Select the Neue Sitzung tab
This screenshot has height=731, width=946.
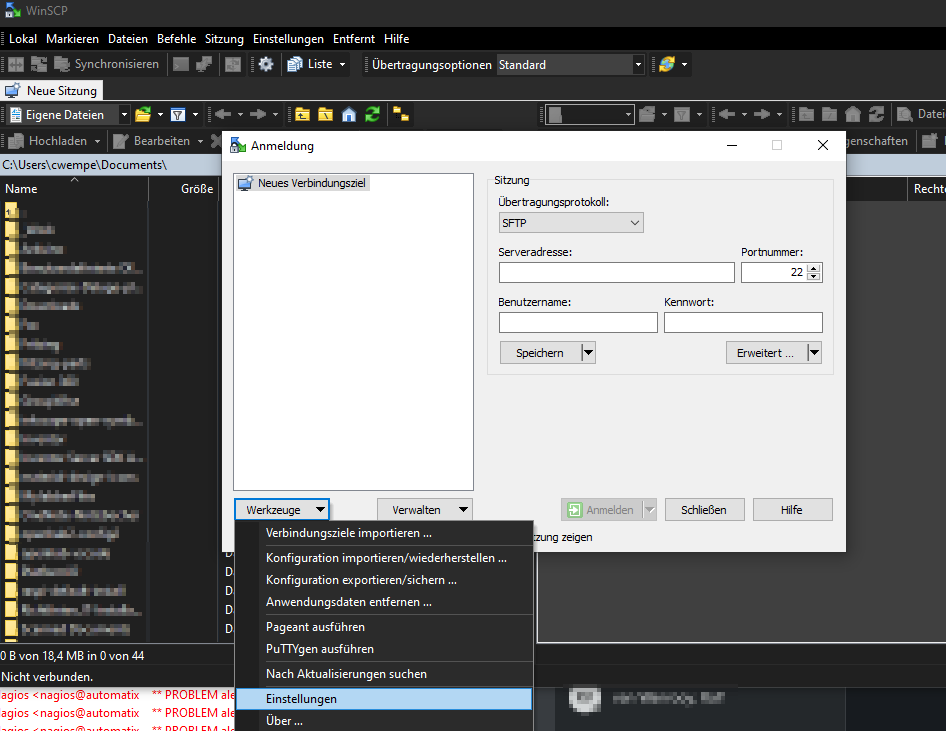[52, 90]
